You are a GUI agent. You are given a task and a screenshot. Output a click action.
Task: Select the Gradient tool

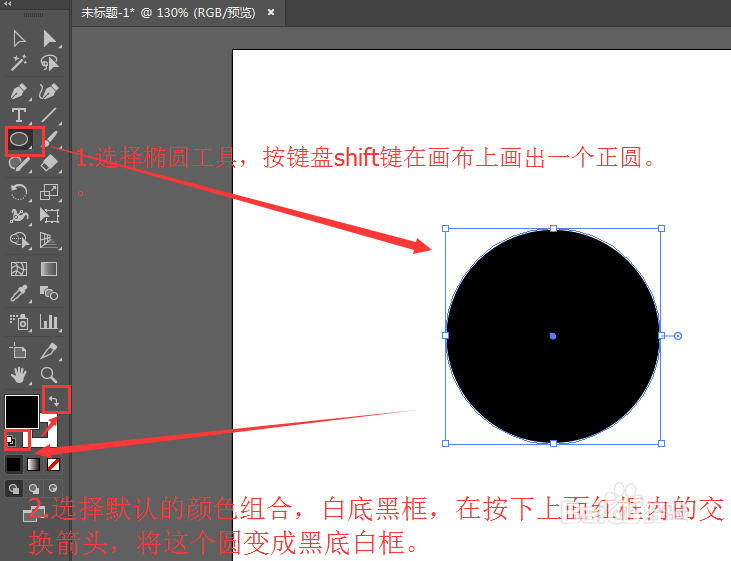[49, 269]
